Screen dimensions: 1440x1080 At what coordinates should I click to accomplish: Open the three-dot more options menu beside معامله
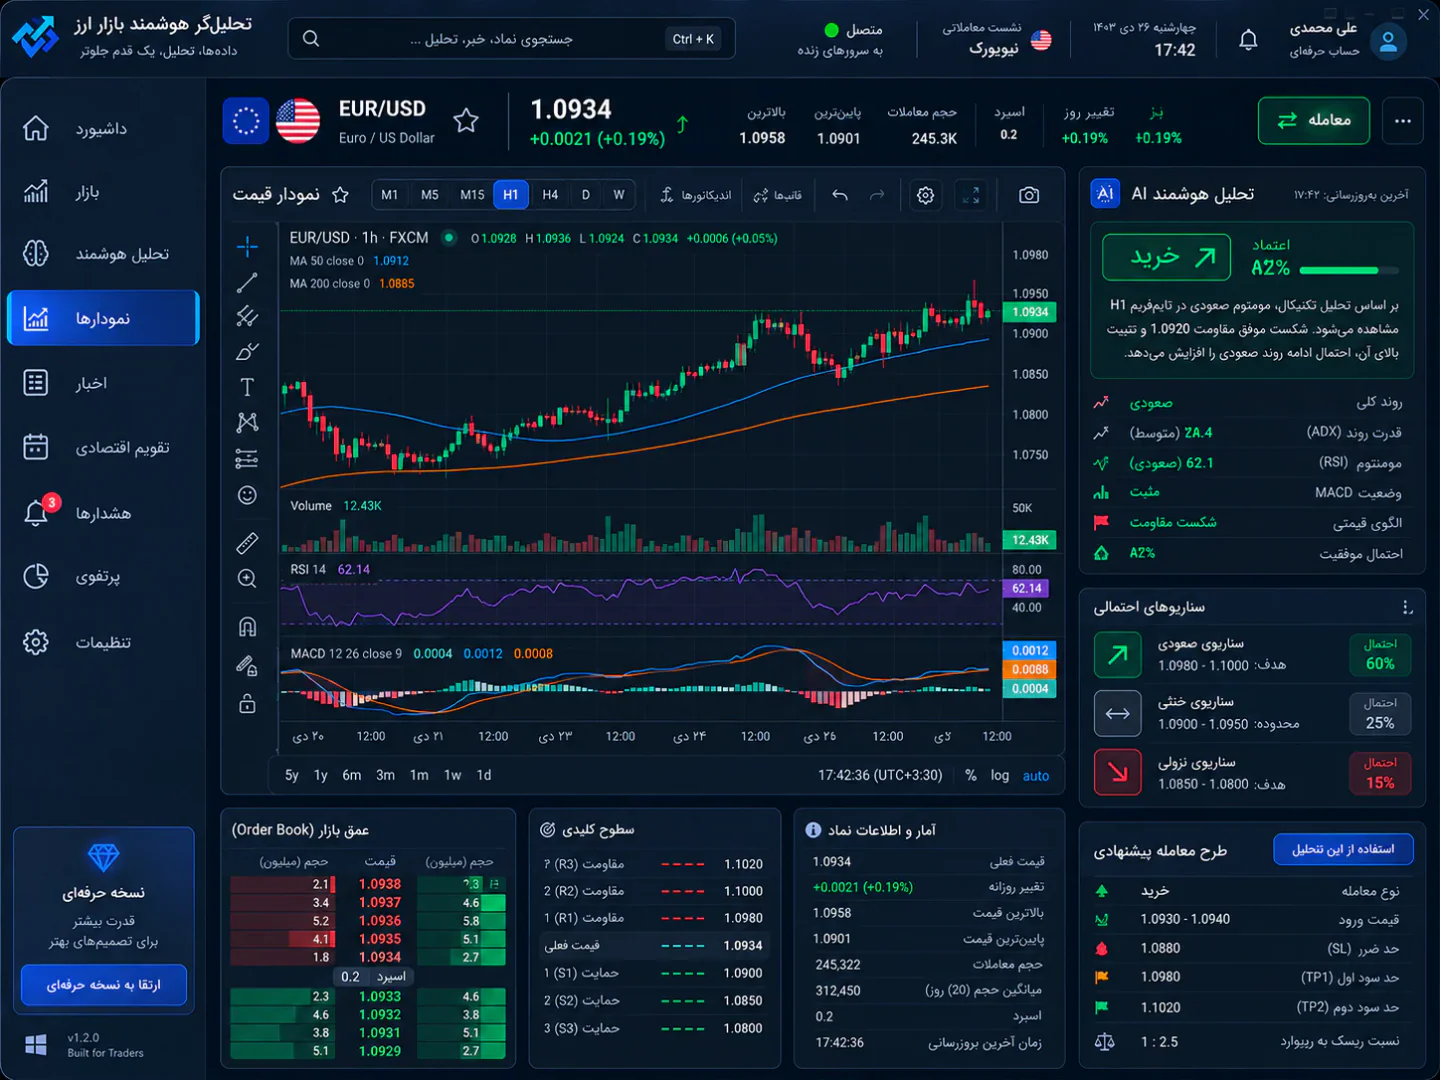click(x=1403, y=121)
